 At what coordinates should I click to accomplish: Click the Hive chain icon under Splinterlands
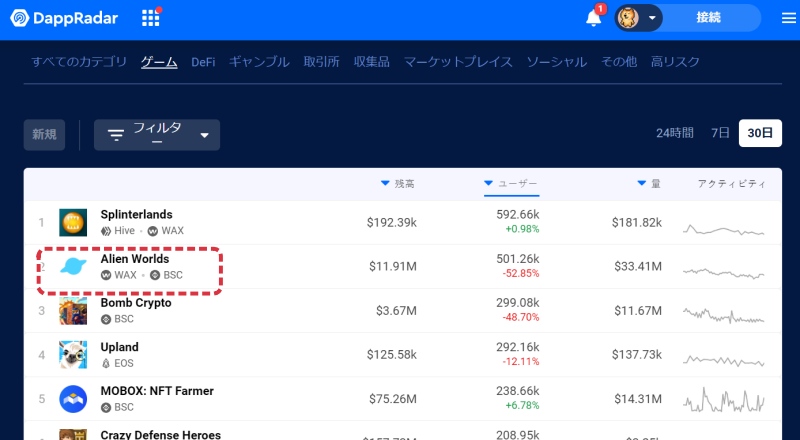[x=106, y=231]
